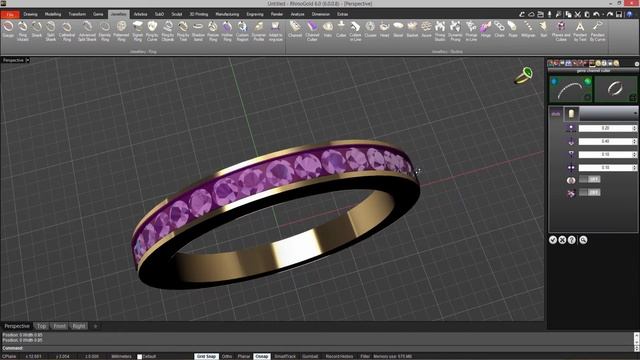Select the Signet Ring tool
Screen dimensions: 640x360
(x=138, y=31)
